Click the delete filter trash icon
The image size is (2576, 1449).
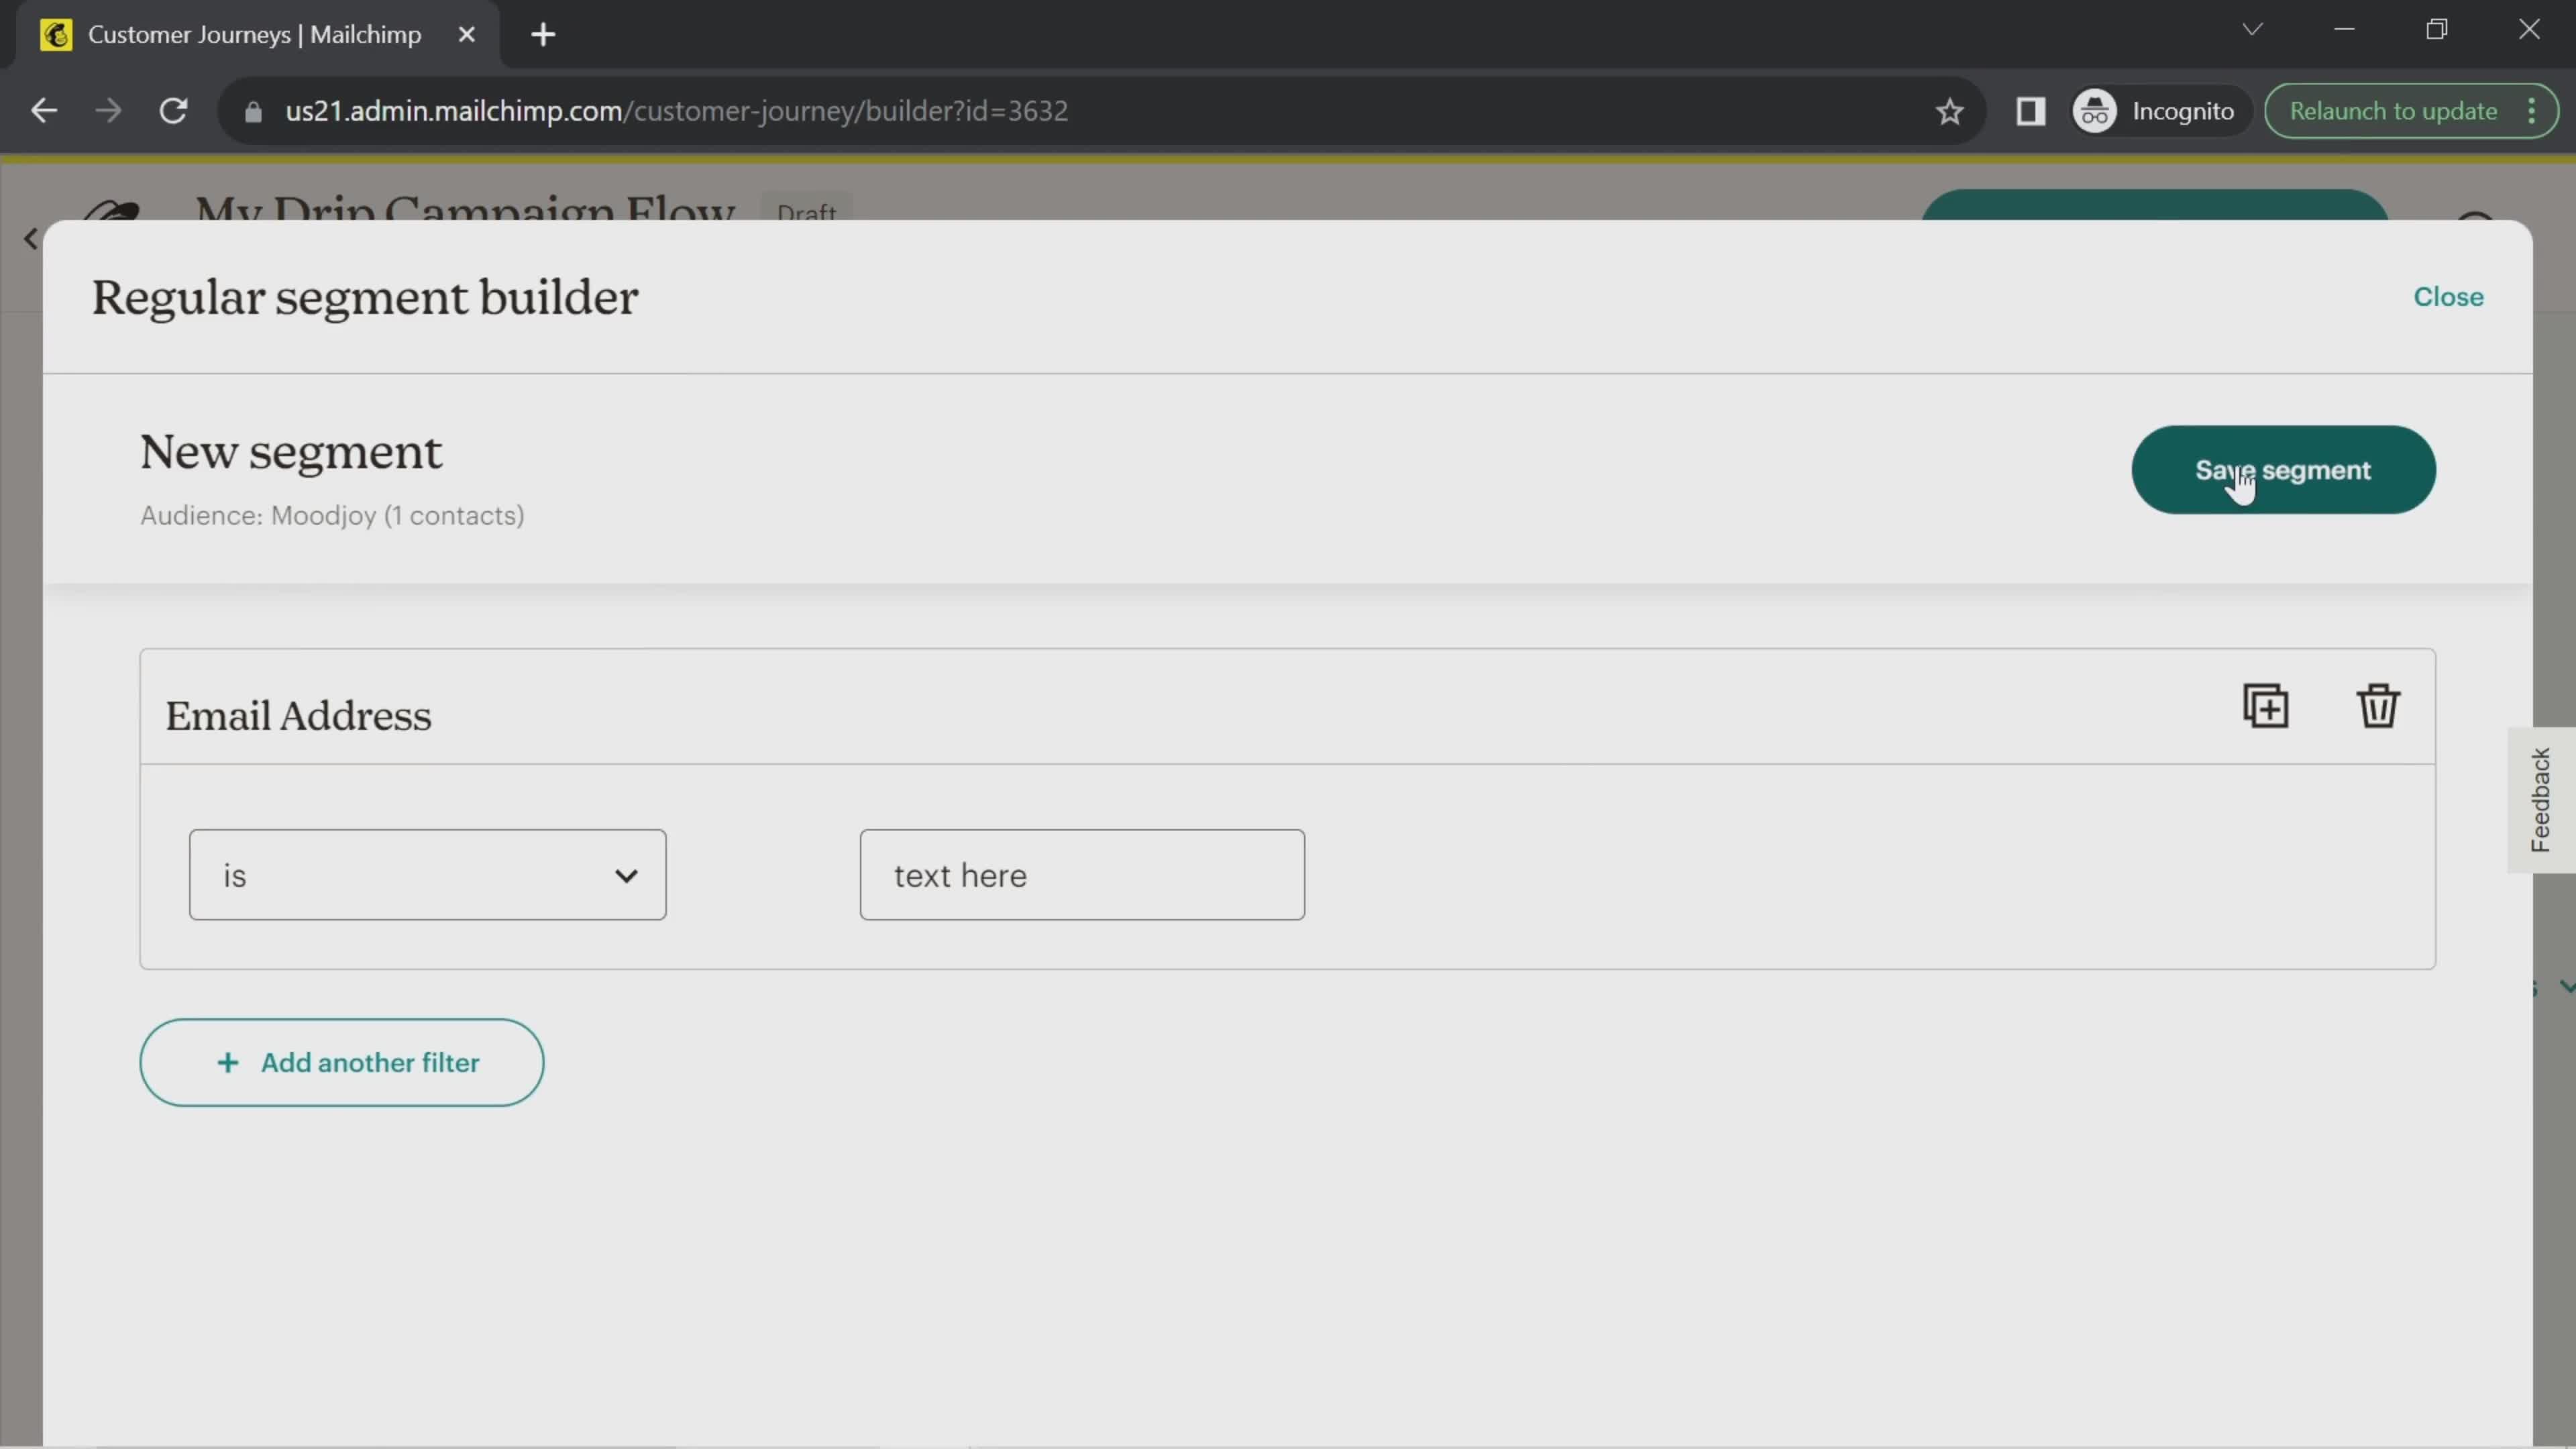tap(2378, 706)
